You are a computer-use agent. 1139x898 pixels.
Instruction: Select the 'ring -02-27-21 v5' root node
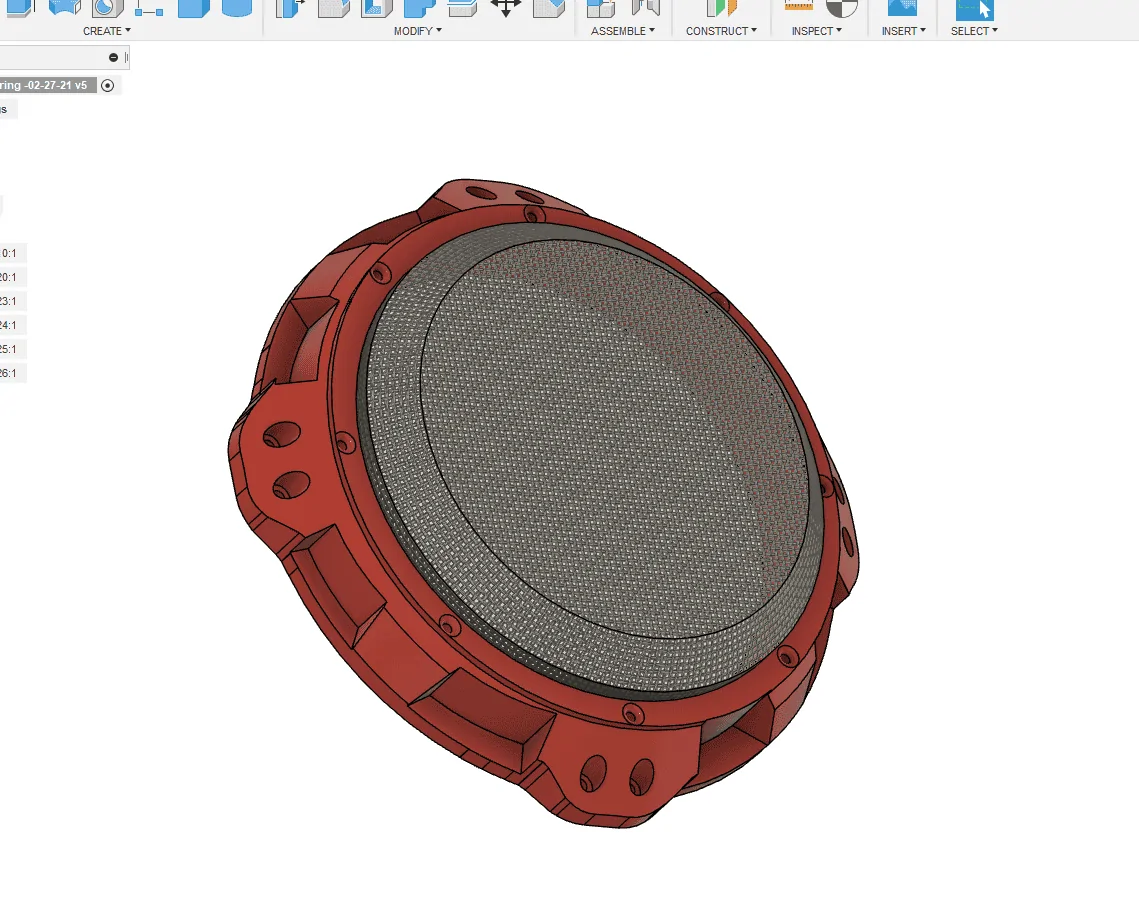pos(48,86)
